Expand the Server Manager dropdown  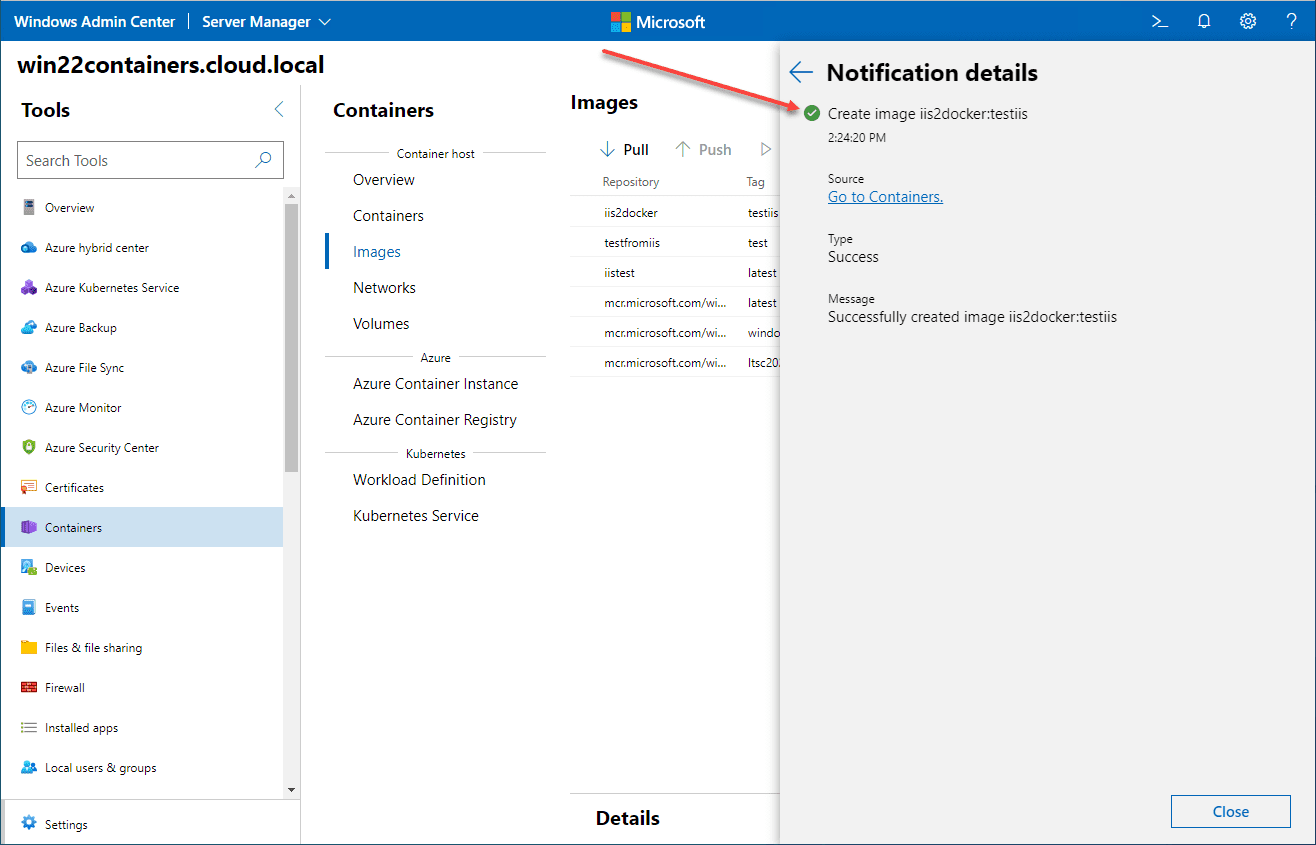tap(266, 21)
